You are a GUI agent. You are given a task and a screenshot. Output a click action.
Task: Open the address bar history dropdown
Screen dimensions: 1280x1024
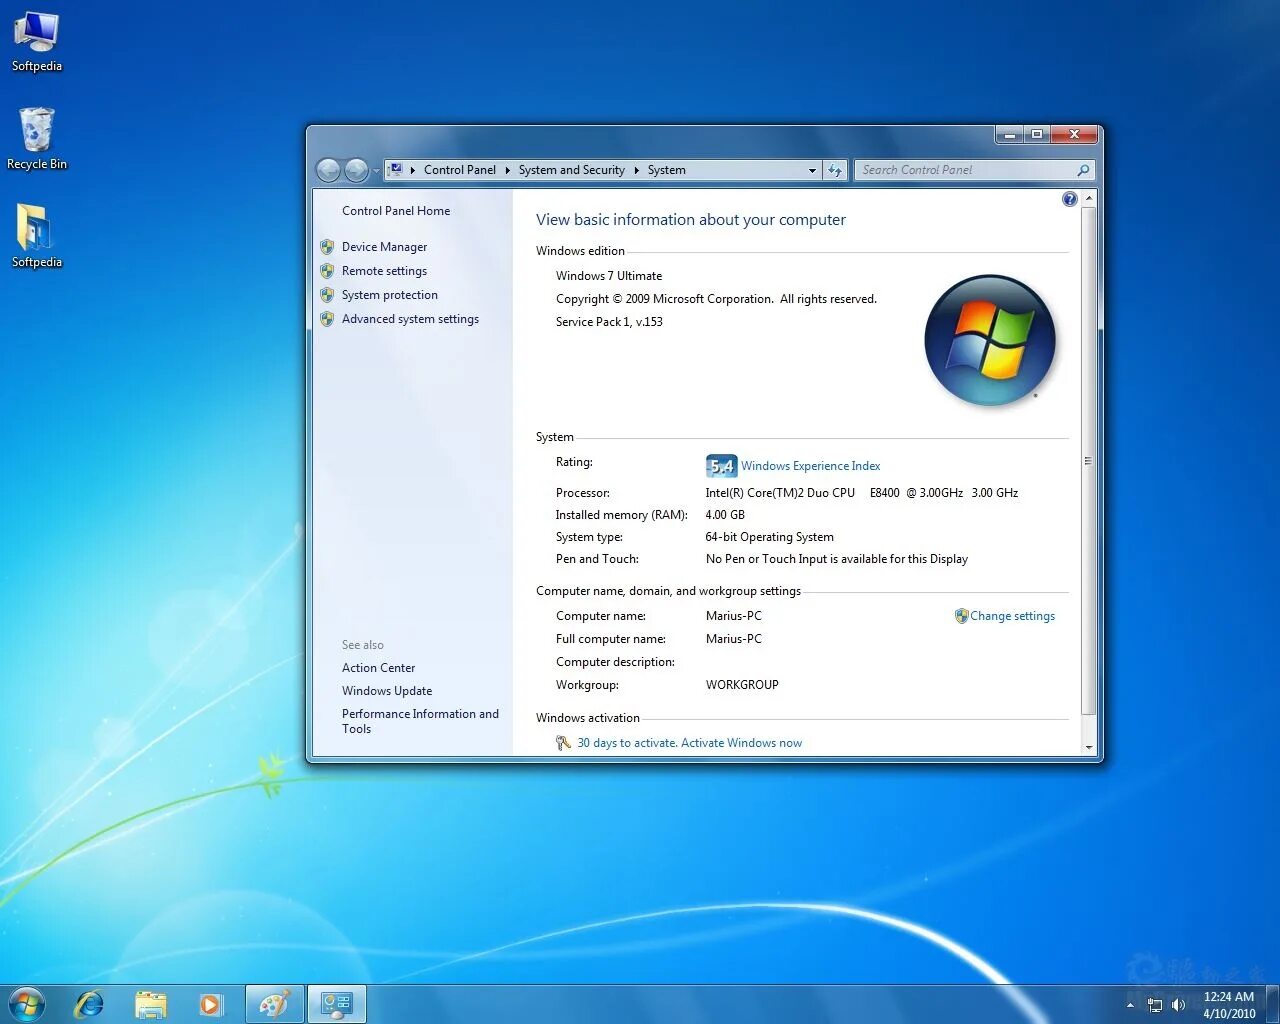[812, 170]
